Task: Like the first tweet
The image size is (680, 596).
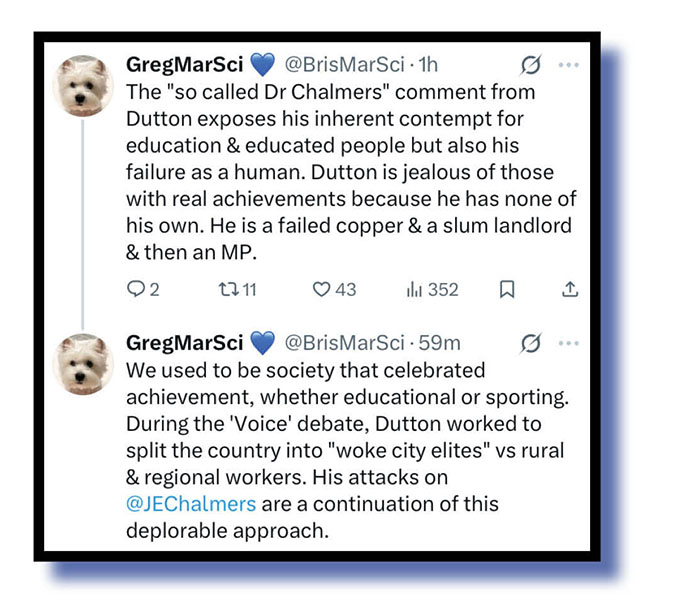Action: click(x=321, y=290)
